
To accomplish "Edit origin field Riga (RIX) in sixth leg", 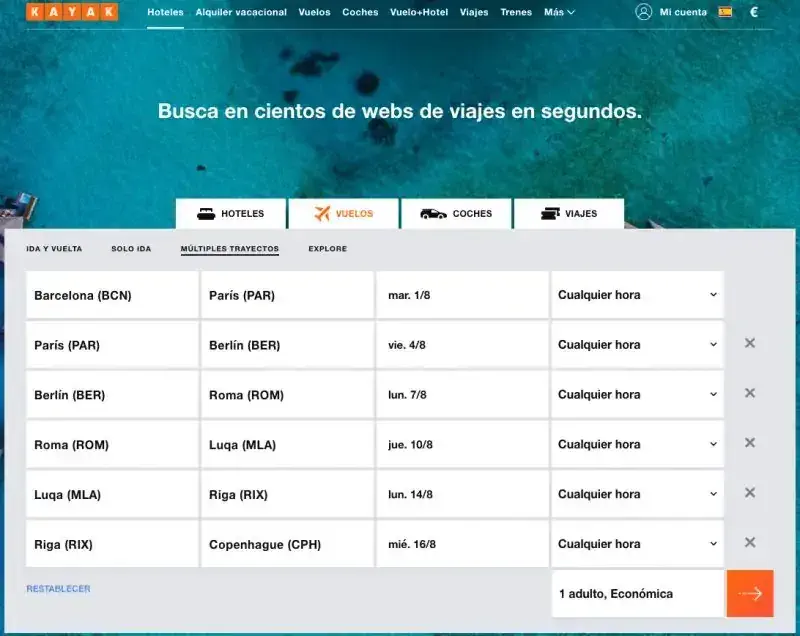I will pos(112,544).
